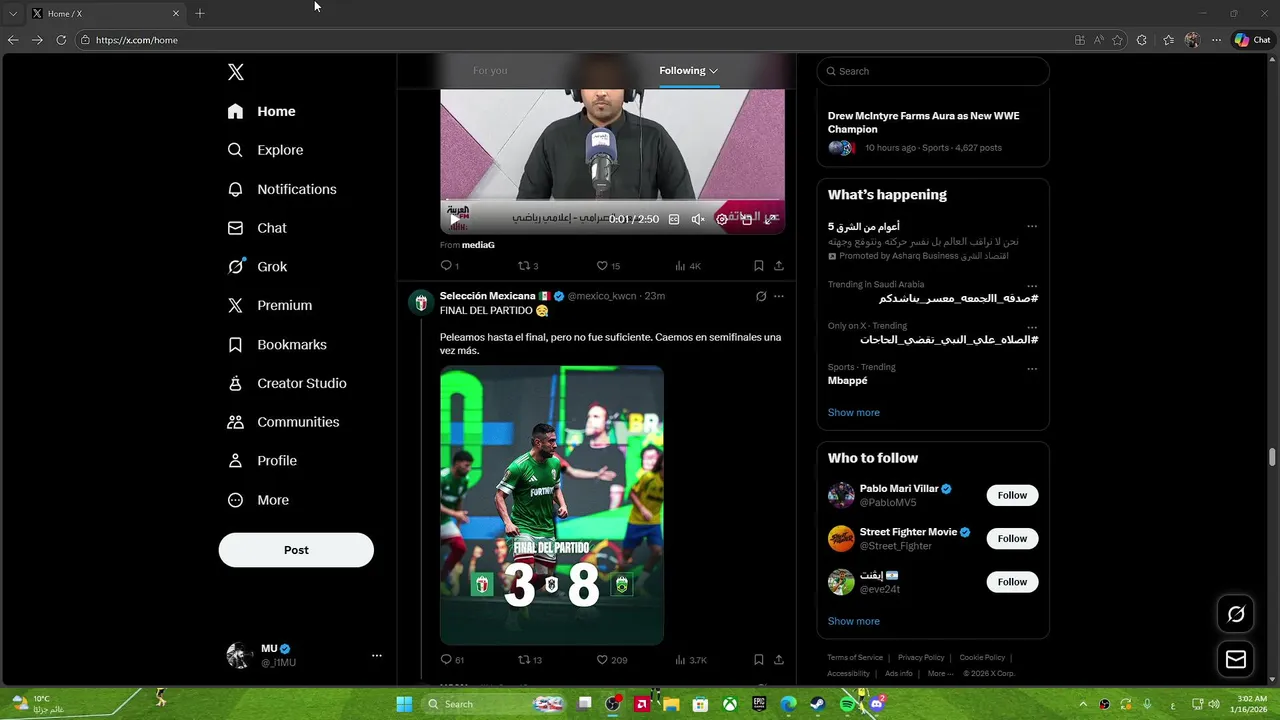
Task: Follow the @eve24t account
Action: pos(1012,581)
